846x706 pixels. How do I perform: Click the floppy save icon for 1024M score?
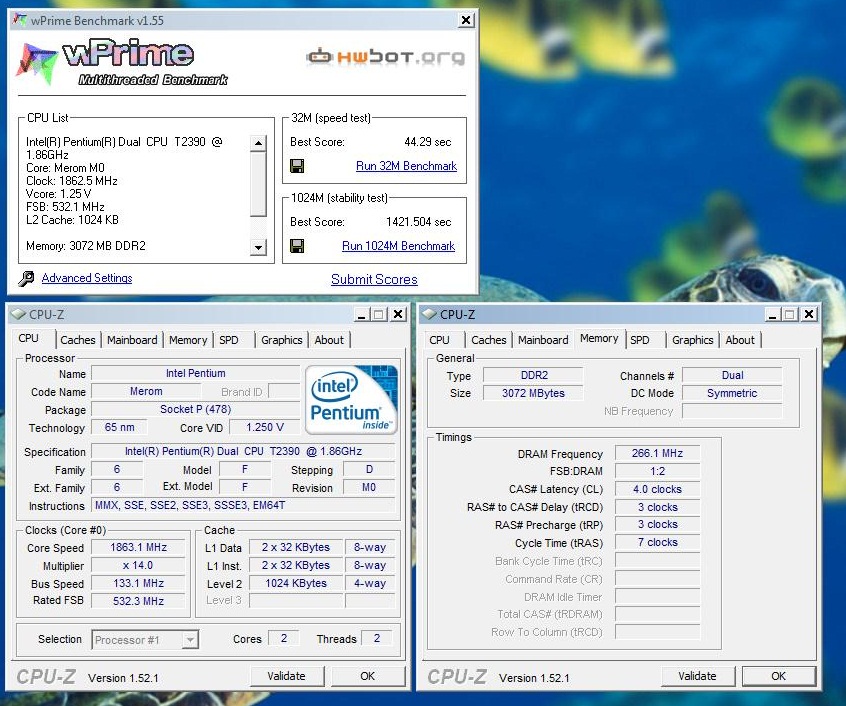(x=297, y=246)
